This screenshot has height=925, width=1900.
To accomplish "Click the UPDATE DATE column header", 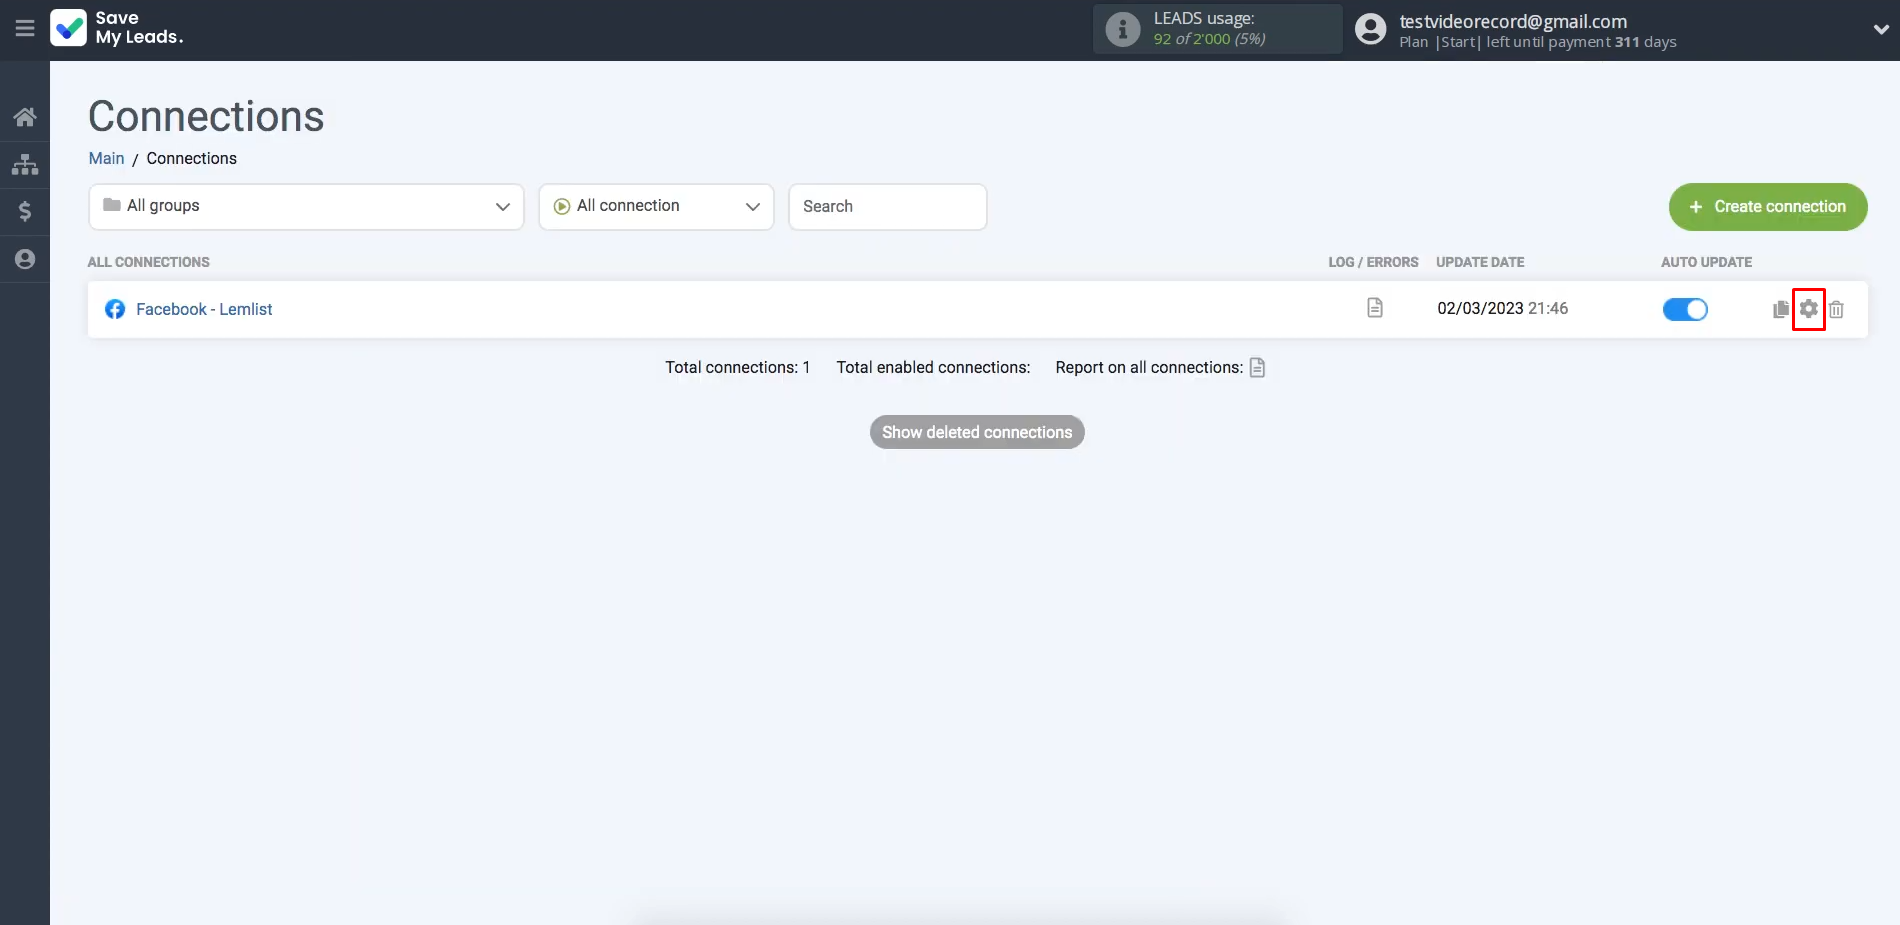I will (x=1480, y=262).
